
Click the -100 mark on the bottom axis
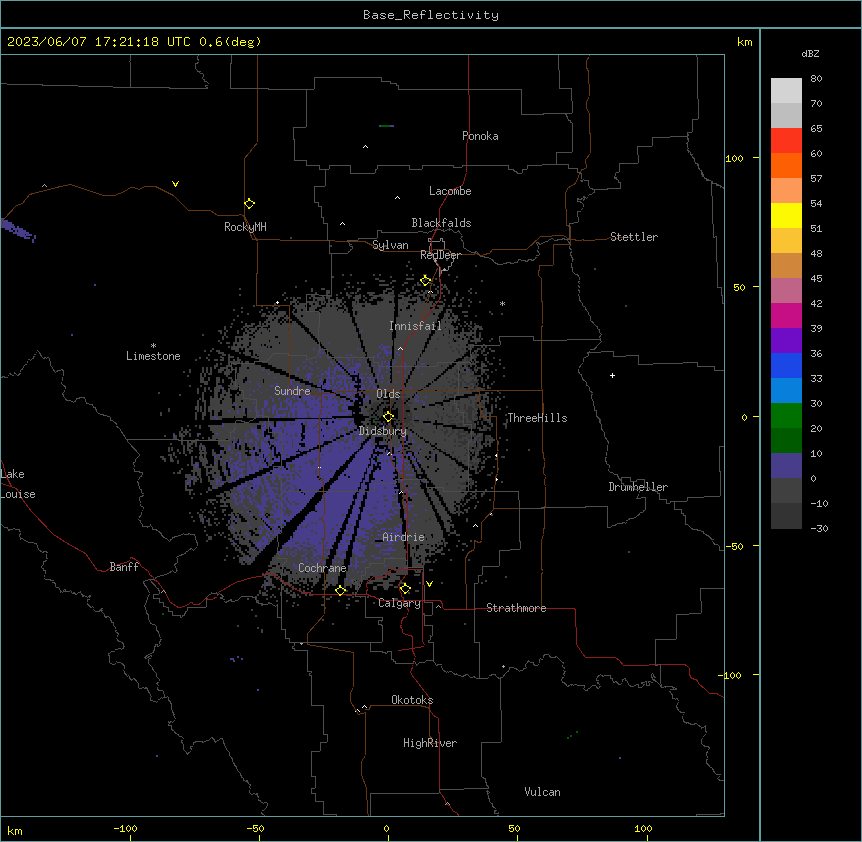[125, 828]
